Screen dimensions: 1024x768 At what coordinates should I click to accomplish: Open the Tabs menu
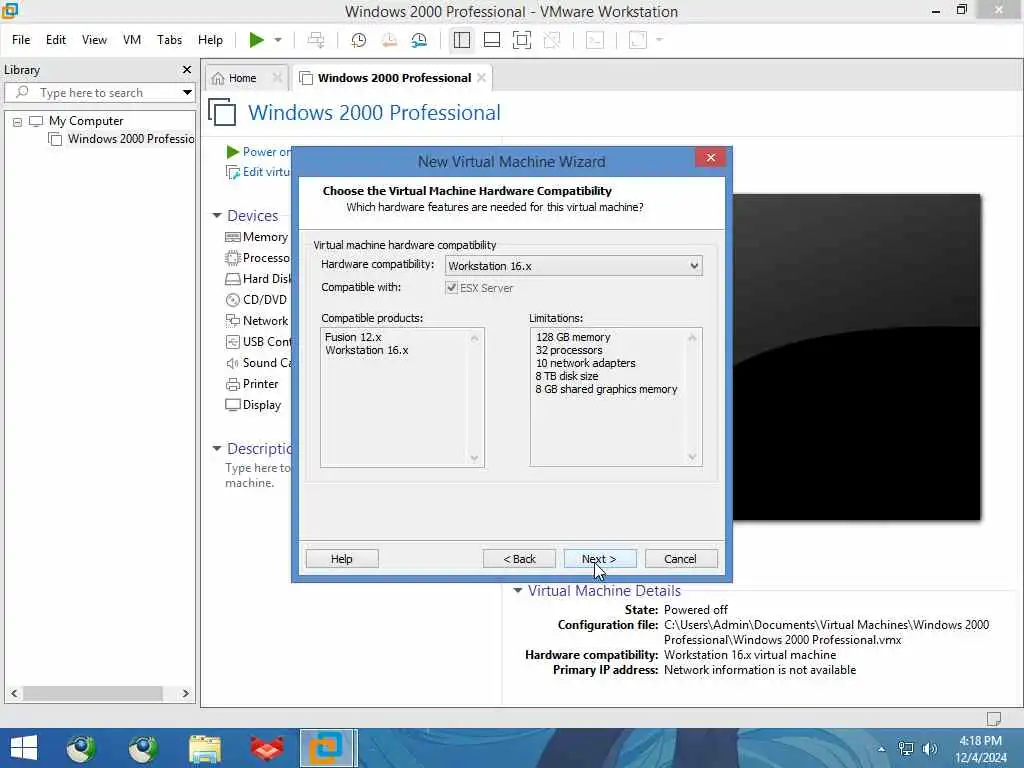pos(169,40)
